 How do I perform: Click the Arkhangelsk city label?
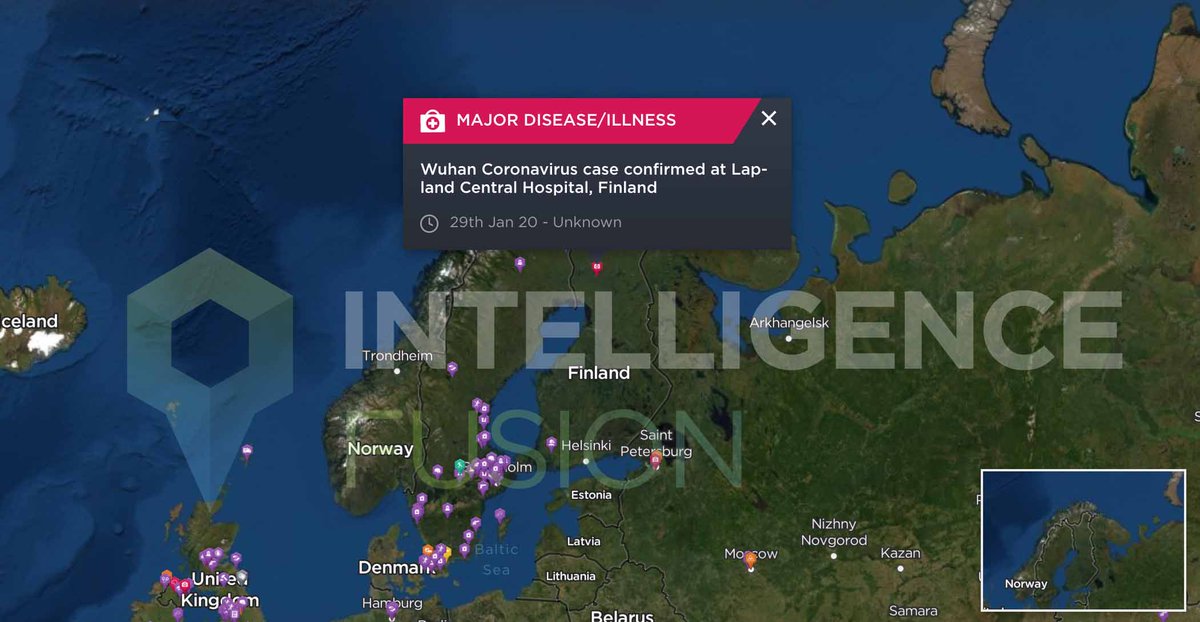coord(790,323)
